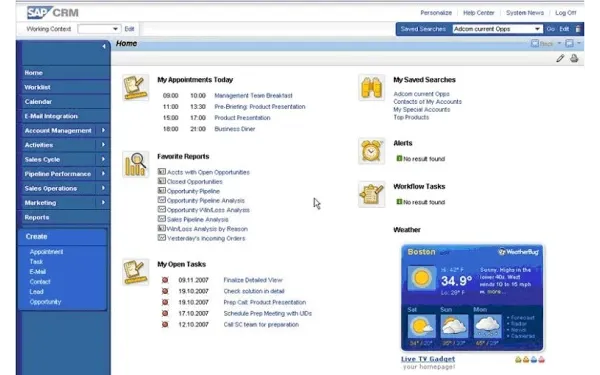Click red status icon for Call SC team task
Image resolution: width=600 pixels, height=375 pixels.
point(165,324)
